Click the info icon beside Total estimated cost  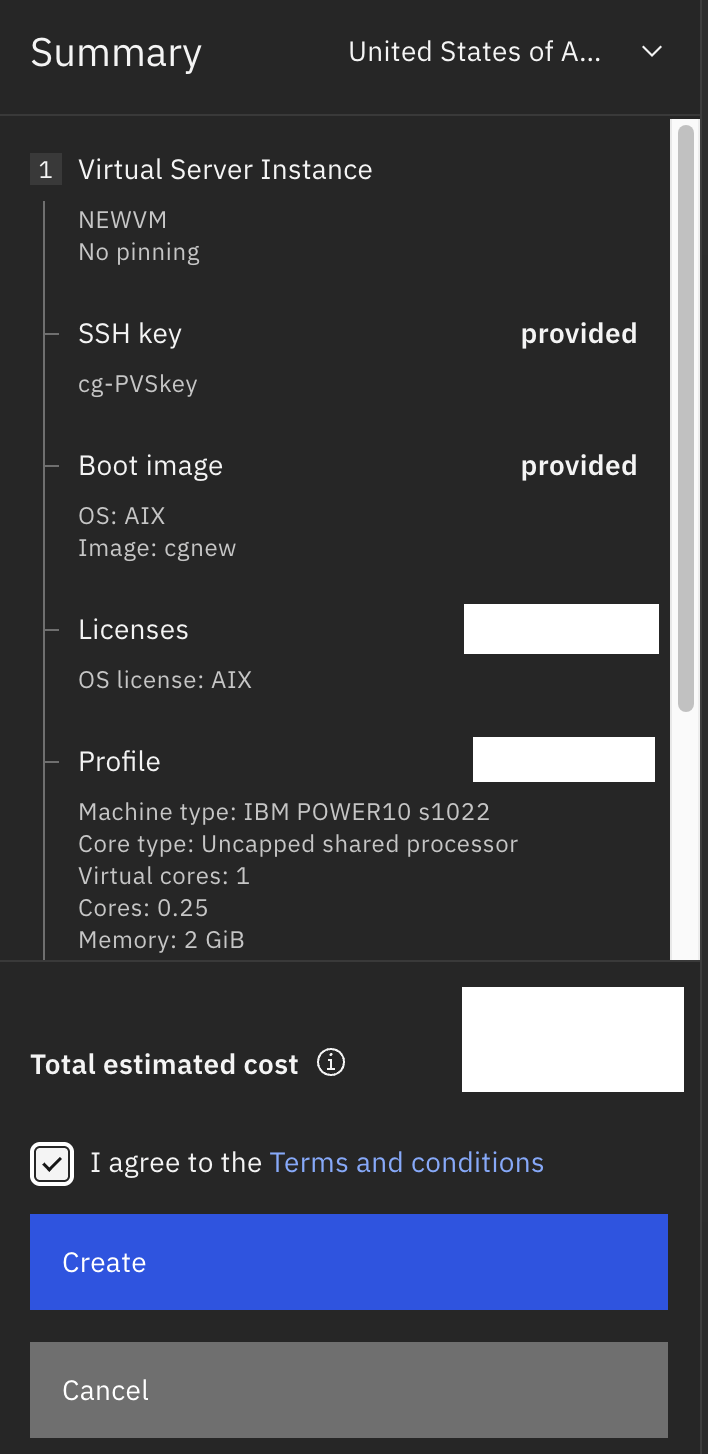point(331,1062)
